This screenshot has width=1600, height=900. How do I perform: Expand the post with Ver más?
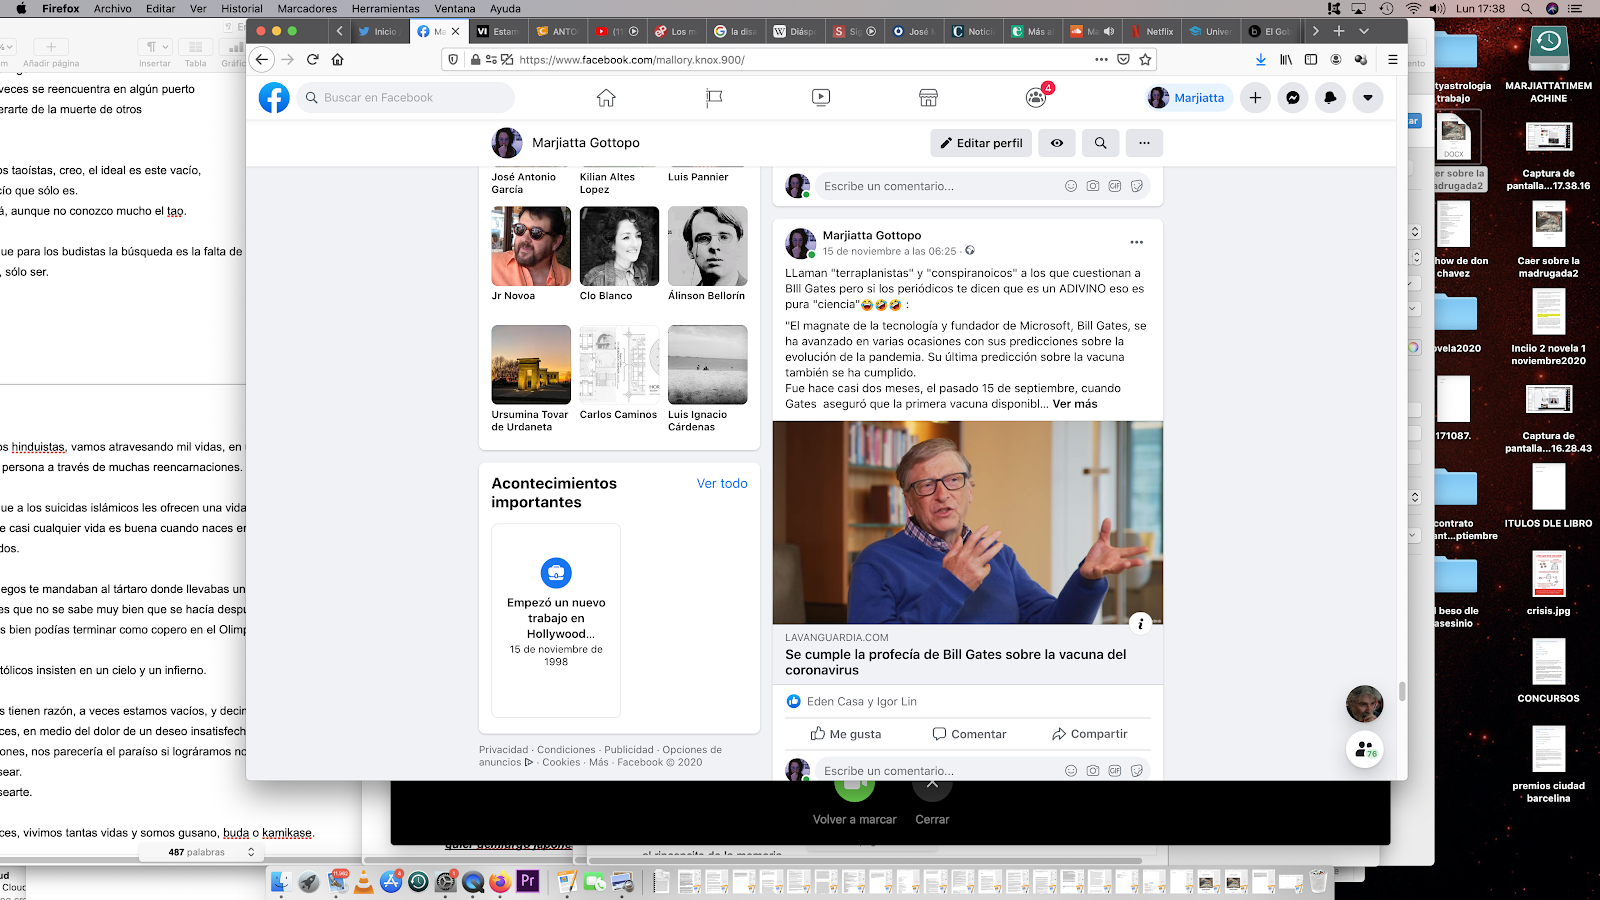(1075, 404)
